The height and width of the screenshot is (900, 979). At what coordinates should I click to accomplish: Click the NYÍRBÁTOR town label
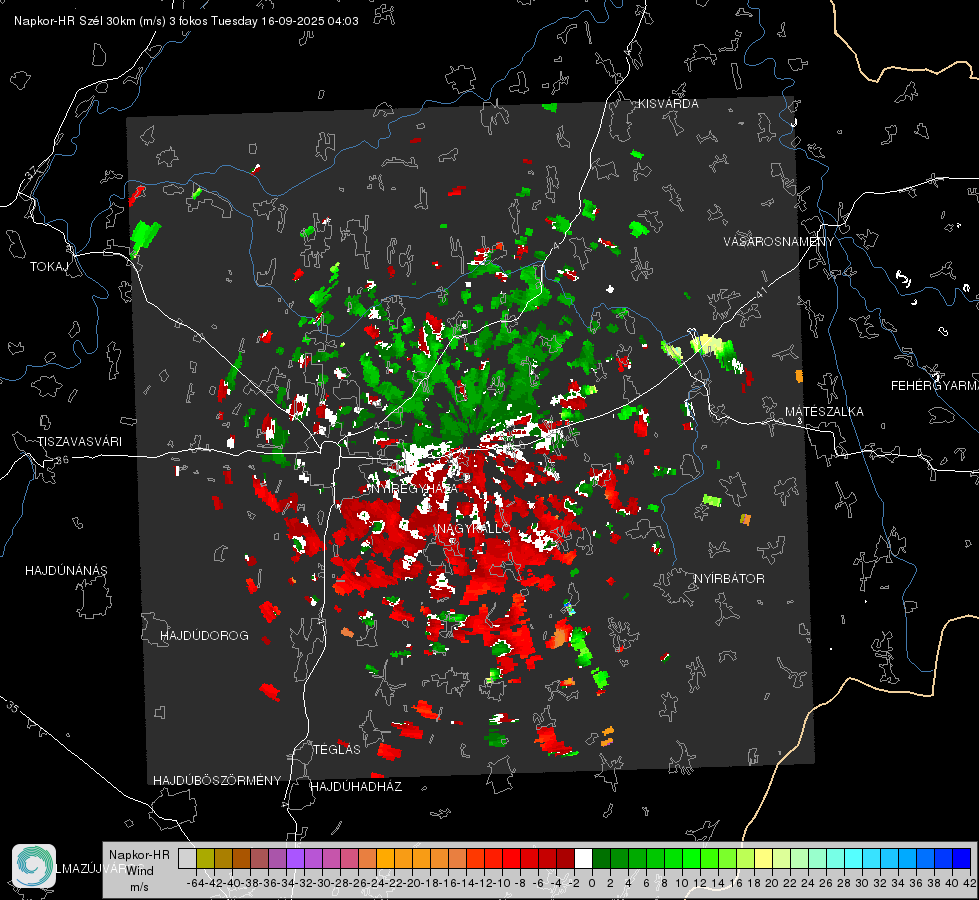[x=729, y=579]
